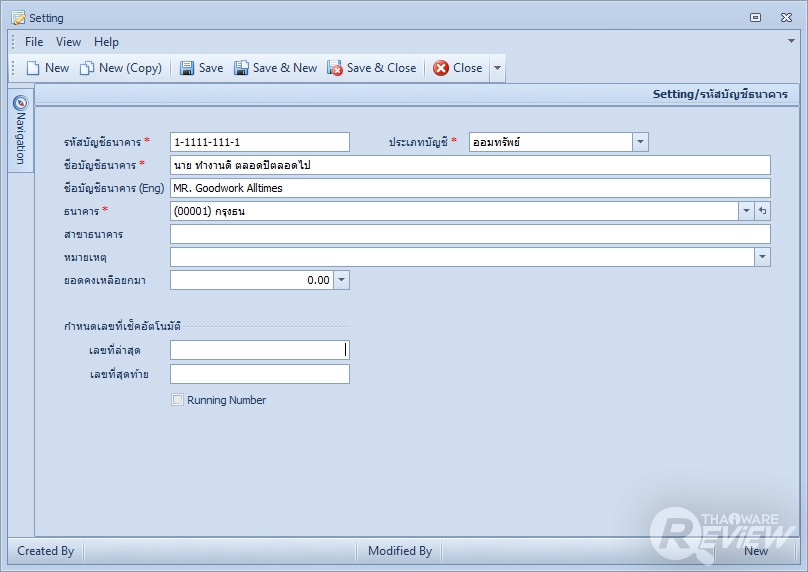The height and width of the screenshot is (572, 808).
Task: Click the Setting/รหัสบัญชีธนาคาร header title
Action: click(x=720, y=94)
